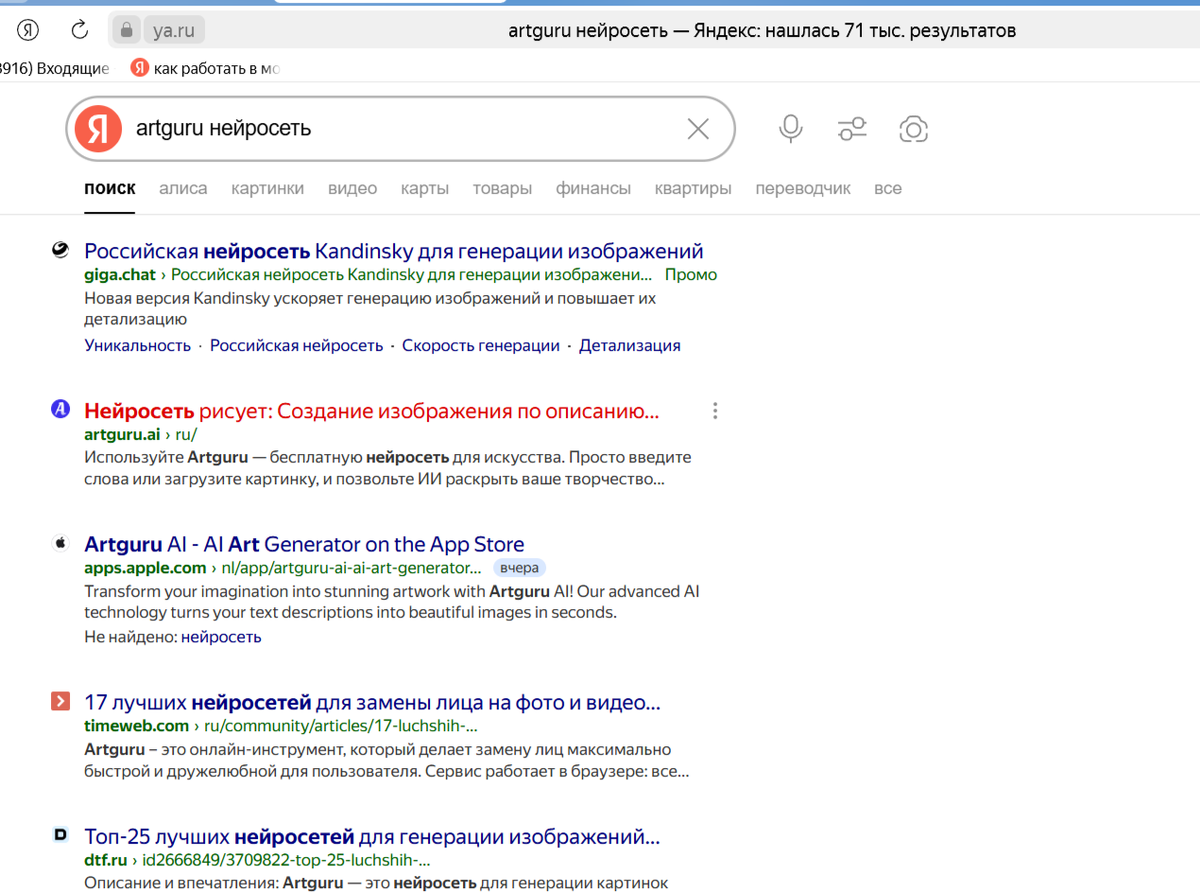Click snippet Используйте Artguru — бесплатную нейросеть
1200x892 pixels.
388,468
